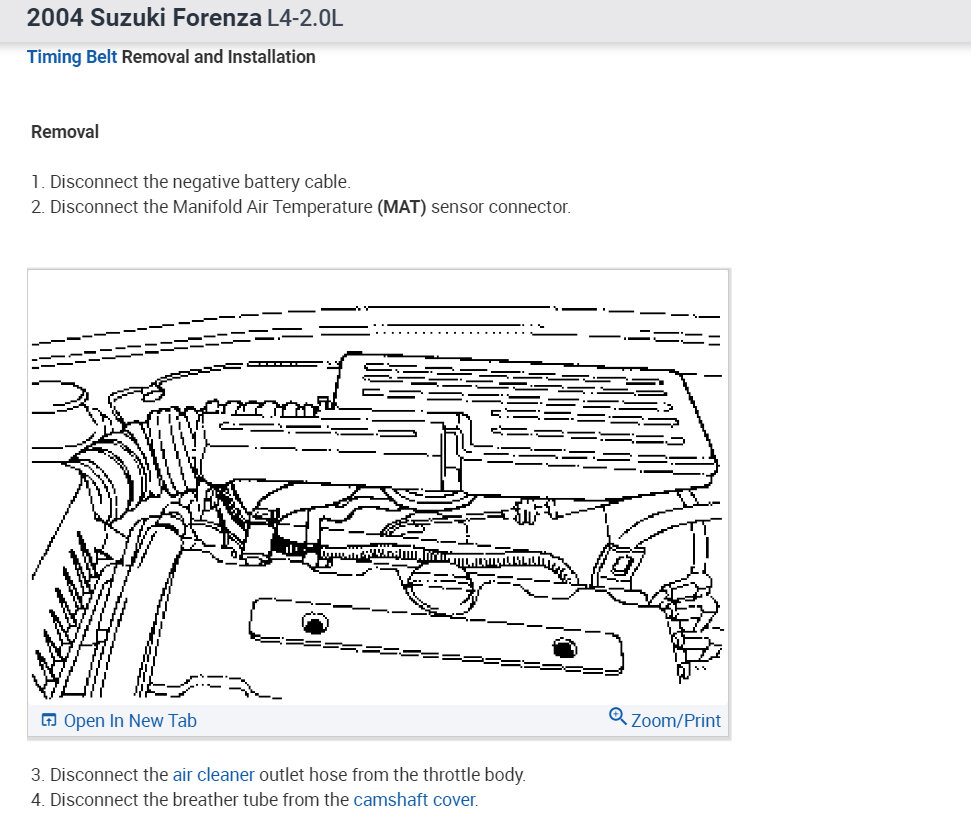The image size is (971, 834).
Task: Select the 2004 Suzuki Forenza heading
Action: 144,18
